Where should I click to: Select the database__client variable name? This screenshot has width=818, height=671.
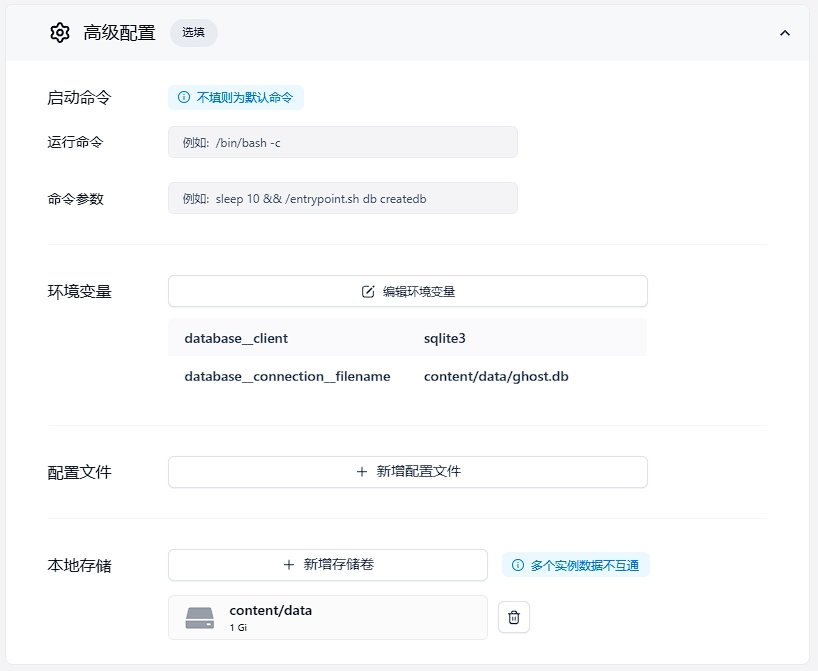236,338
